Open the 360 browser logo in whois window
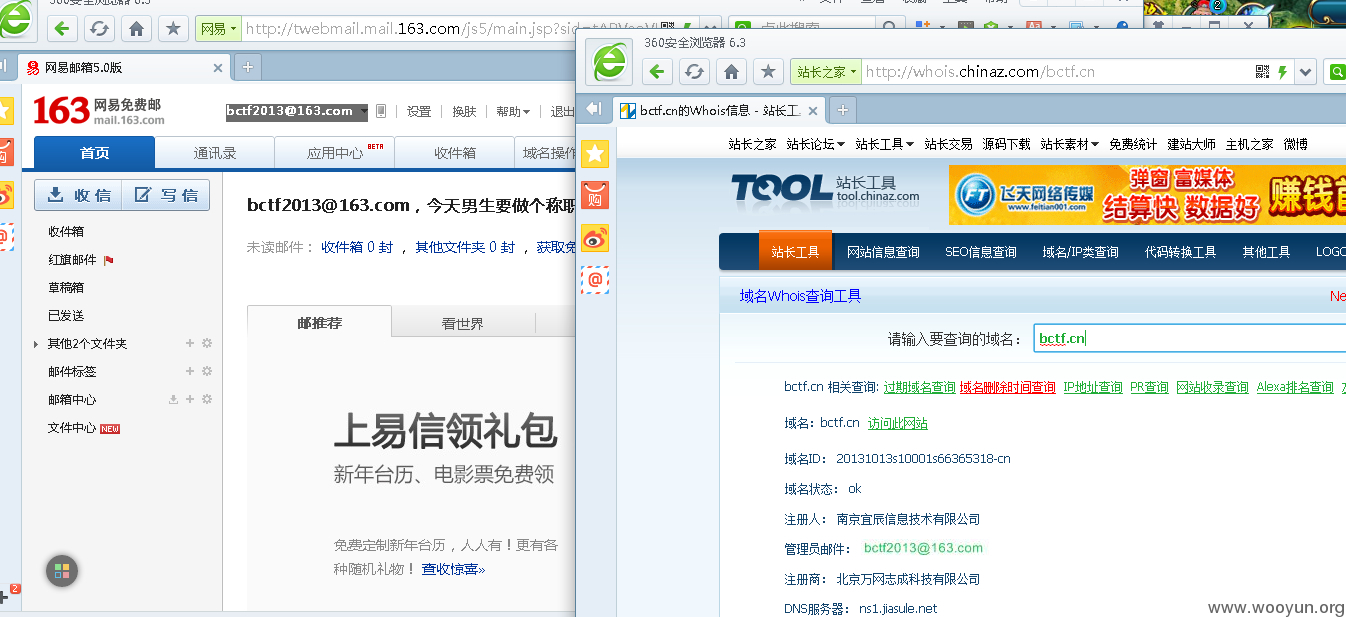Image resolution: width=1346 pixels, height=617 pixels. pyautogui.click(x=609, y=60)
